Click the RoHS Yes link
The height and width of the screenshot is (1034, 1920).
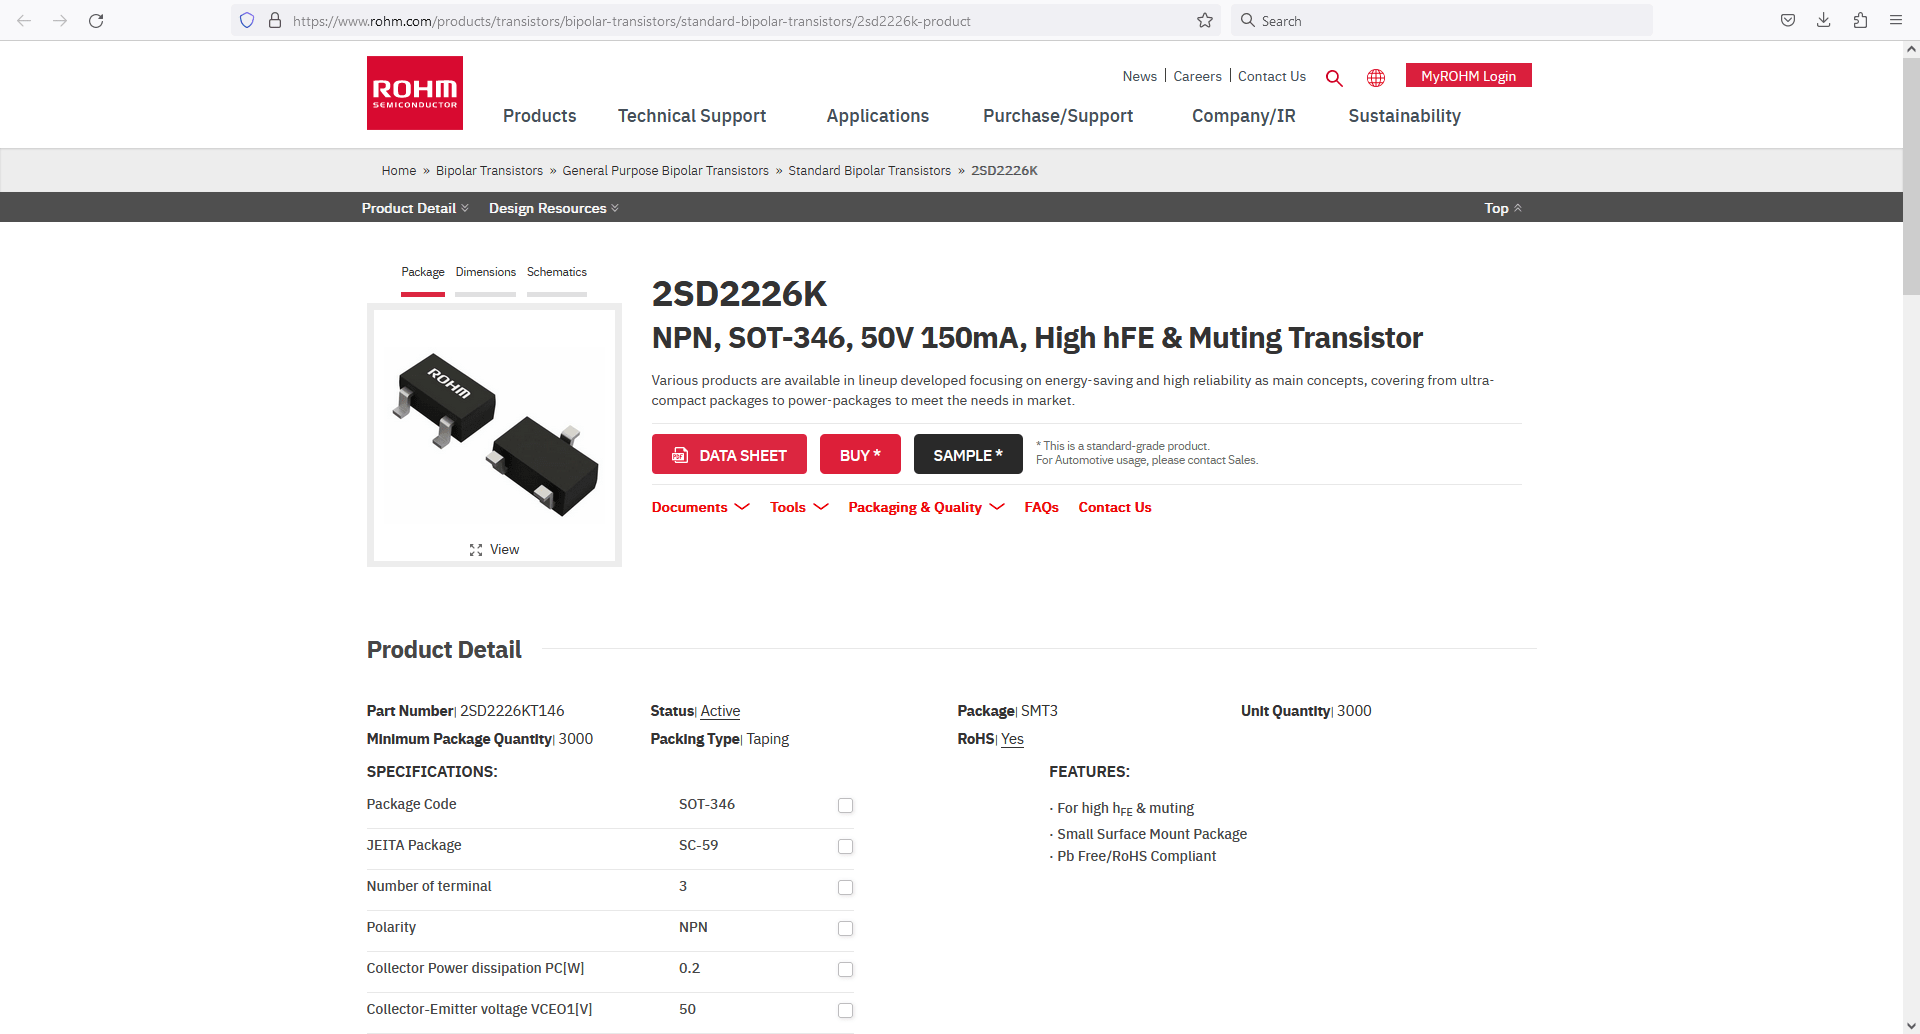(1012, 739)
